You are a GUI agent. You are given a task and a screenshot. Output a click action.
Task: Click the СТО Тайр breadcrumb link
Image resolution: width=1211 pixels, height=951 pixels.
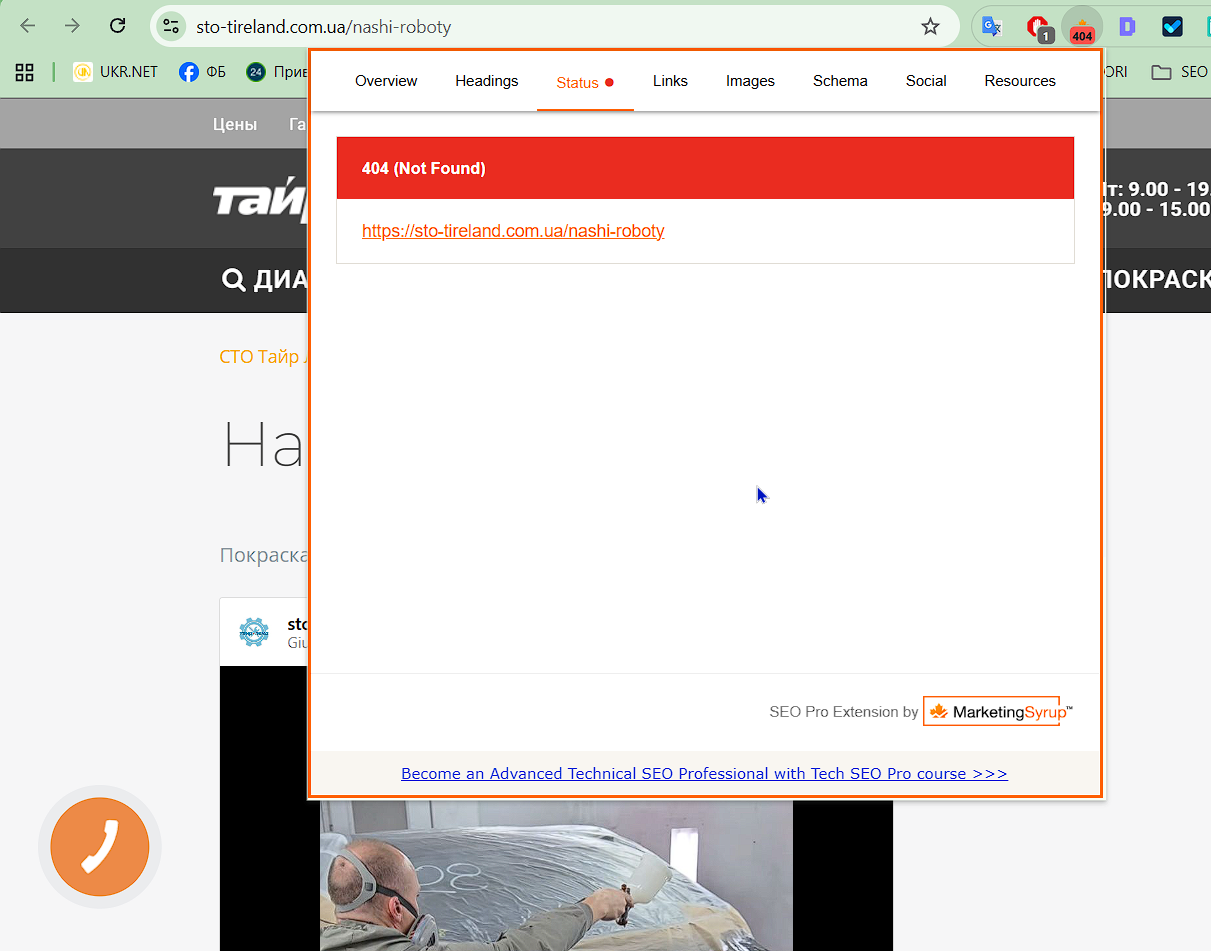tap(262, 357)
